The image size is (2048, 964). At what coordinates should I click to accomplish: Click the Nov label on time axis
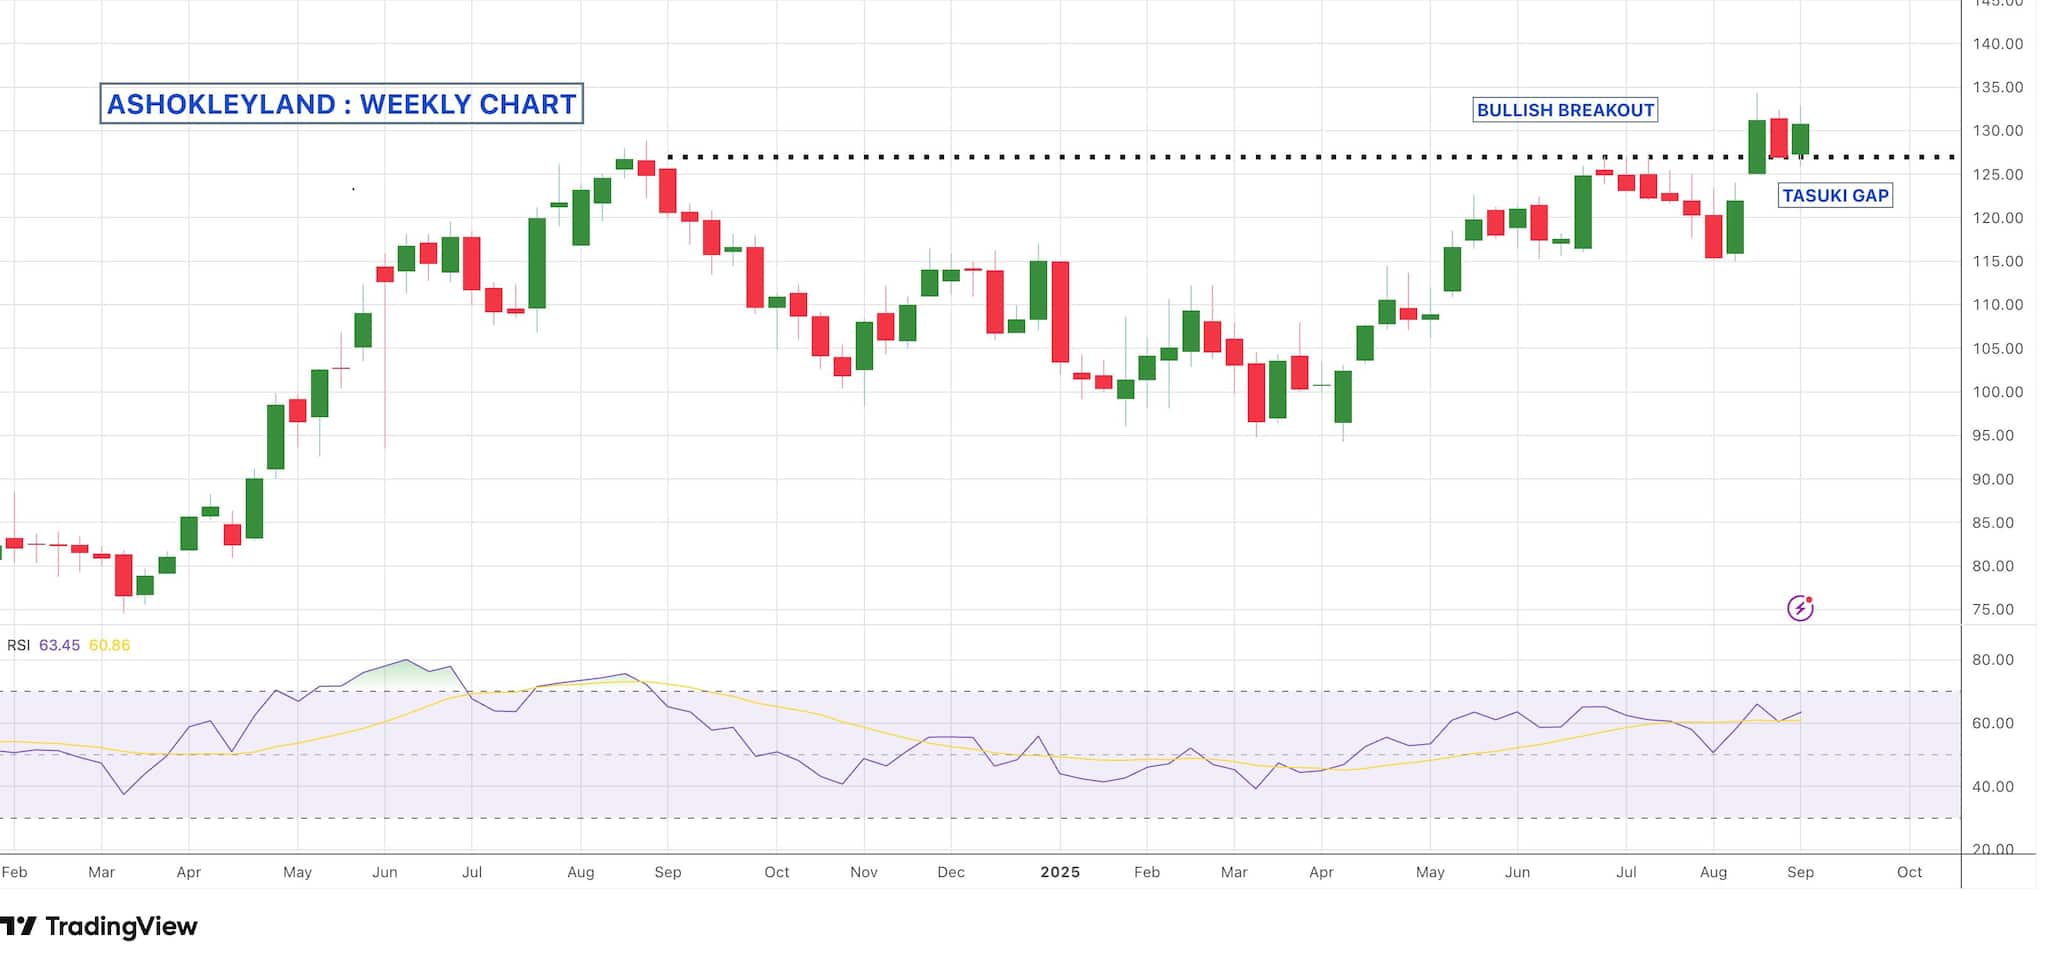click(864, 872)
